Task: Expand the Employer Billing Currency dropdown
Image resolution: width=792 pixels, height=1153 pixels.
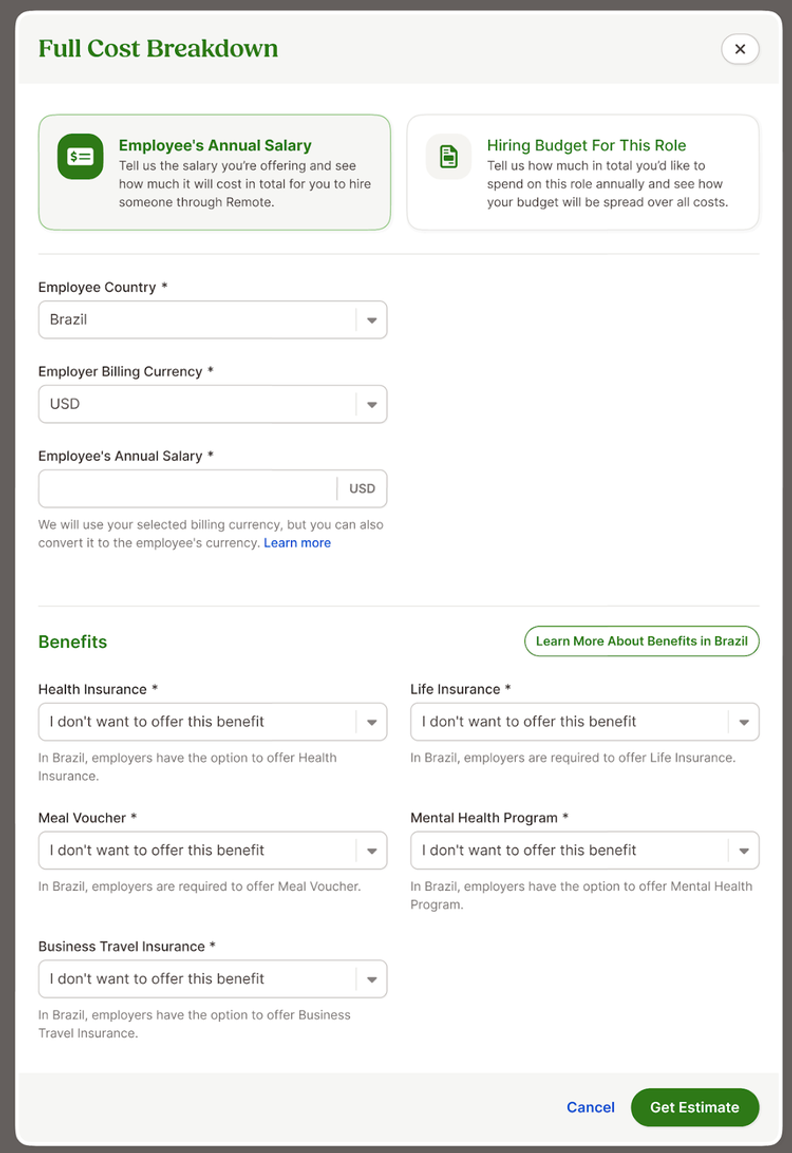Action: (200, 404)
